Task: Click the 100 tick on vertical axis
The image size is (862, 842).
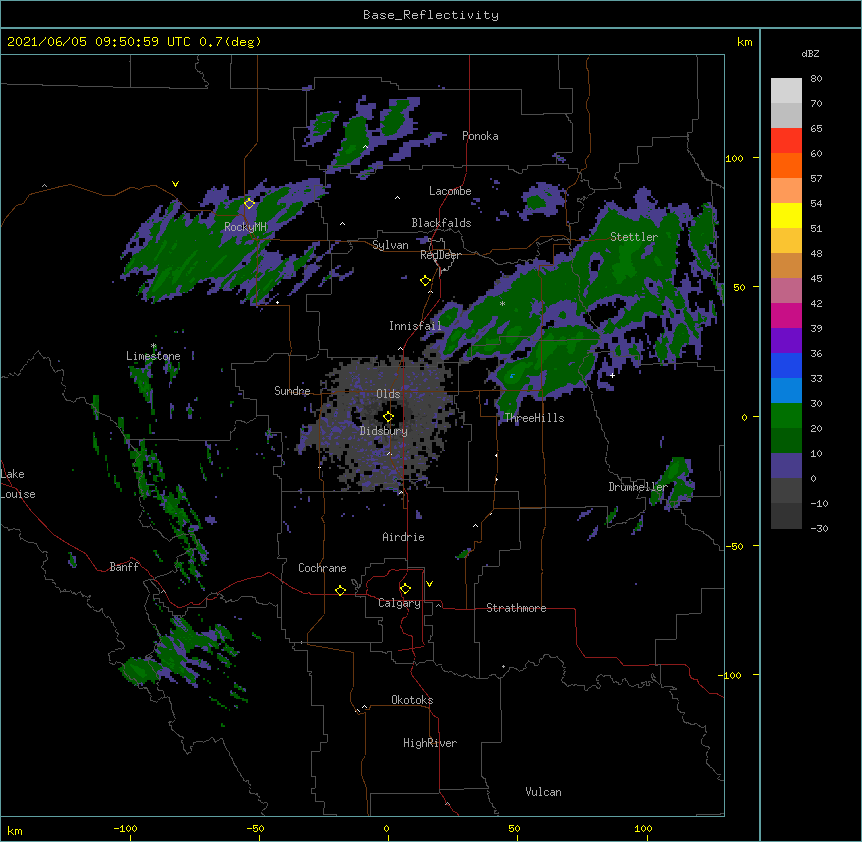Action: pos(734,158)
